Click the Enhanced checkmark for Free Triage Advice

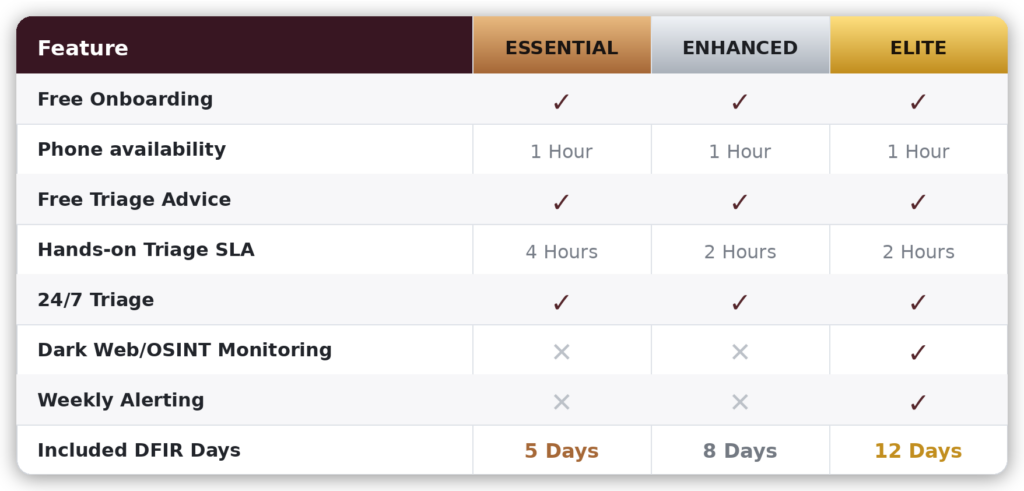pyautogui.click(x=740, y=201)
